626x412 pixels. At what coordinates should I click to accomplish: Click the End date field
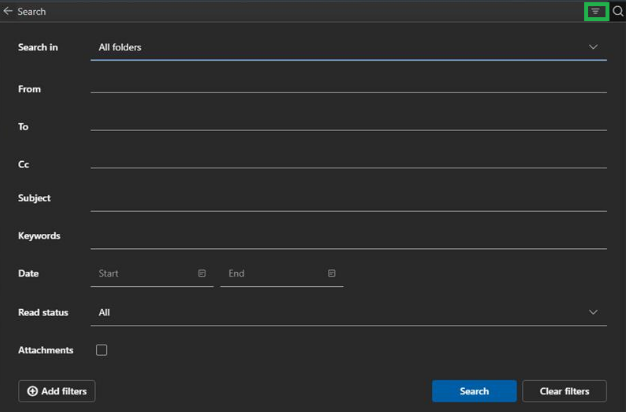(281, 274)
